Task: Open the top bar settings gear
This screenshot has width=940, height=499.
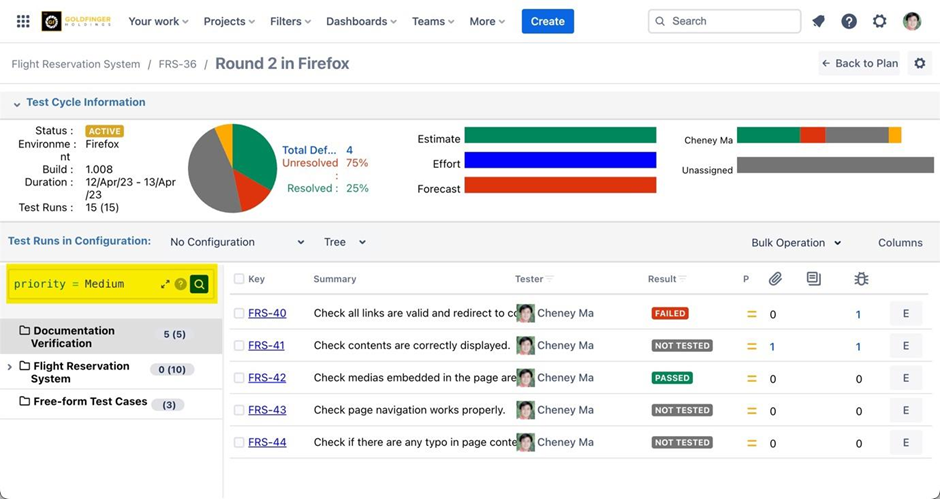Action: pos(880,21)
